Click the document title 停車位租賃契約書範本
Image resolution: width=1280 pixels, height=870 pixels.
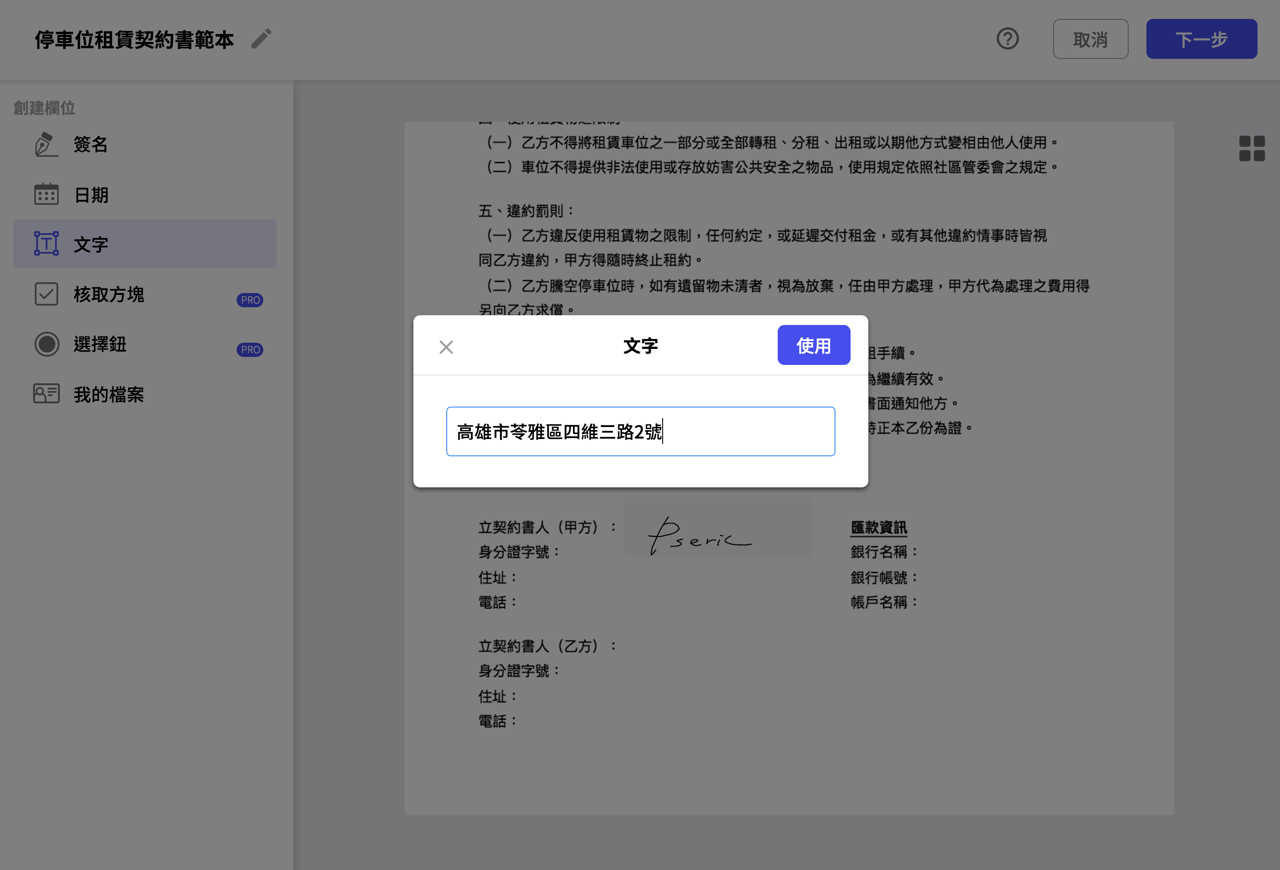click(134, 40)
